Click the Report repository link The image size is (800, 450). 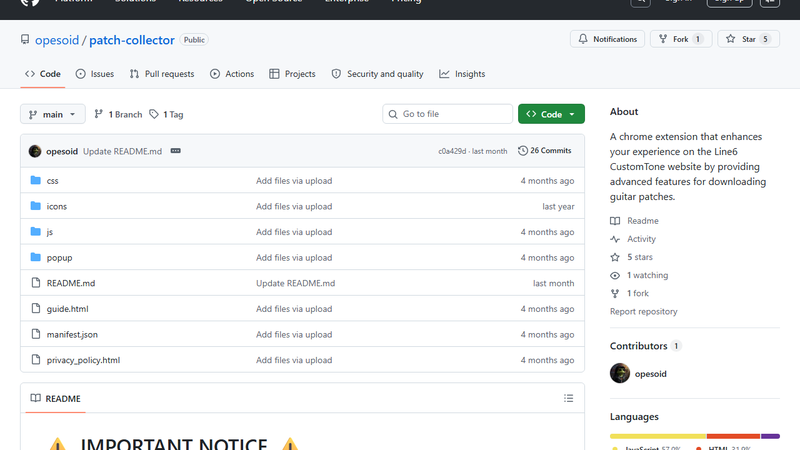point(643,311)
